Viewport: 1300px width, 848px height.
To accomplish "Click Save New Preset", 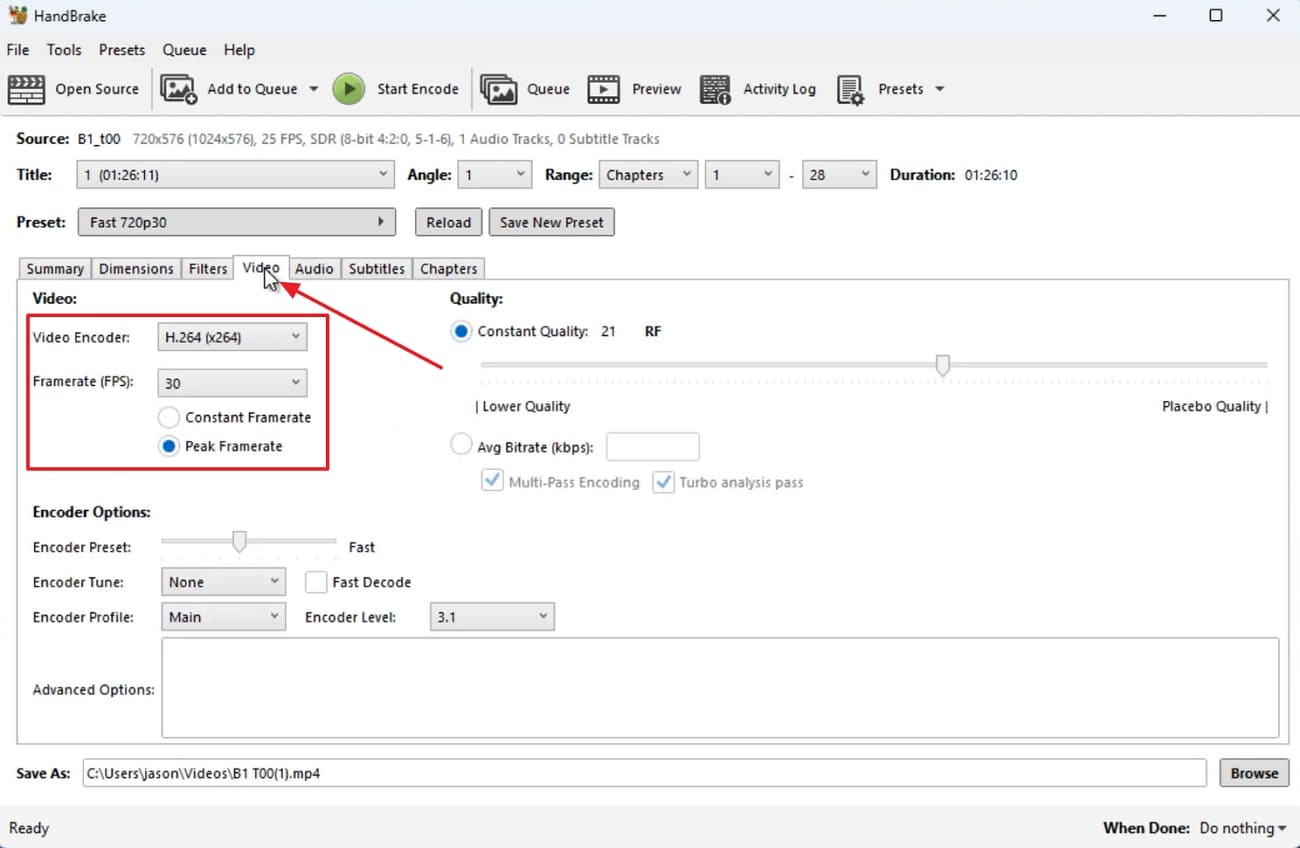I will [x=551, y=221].
